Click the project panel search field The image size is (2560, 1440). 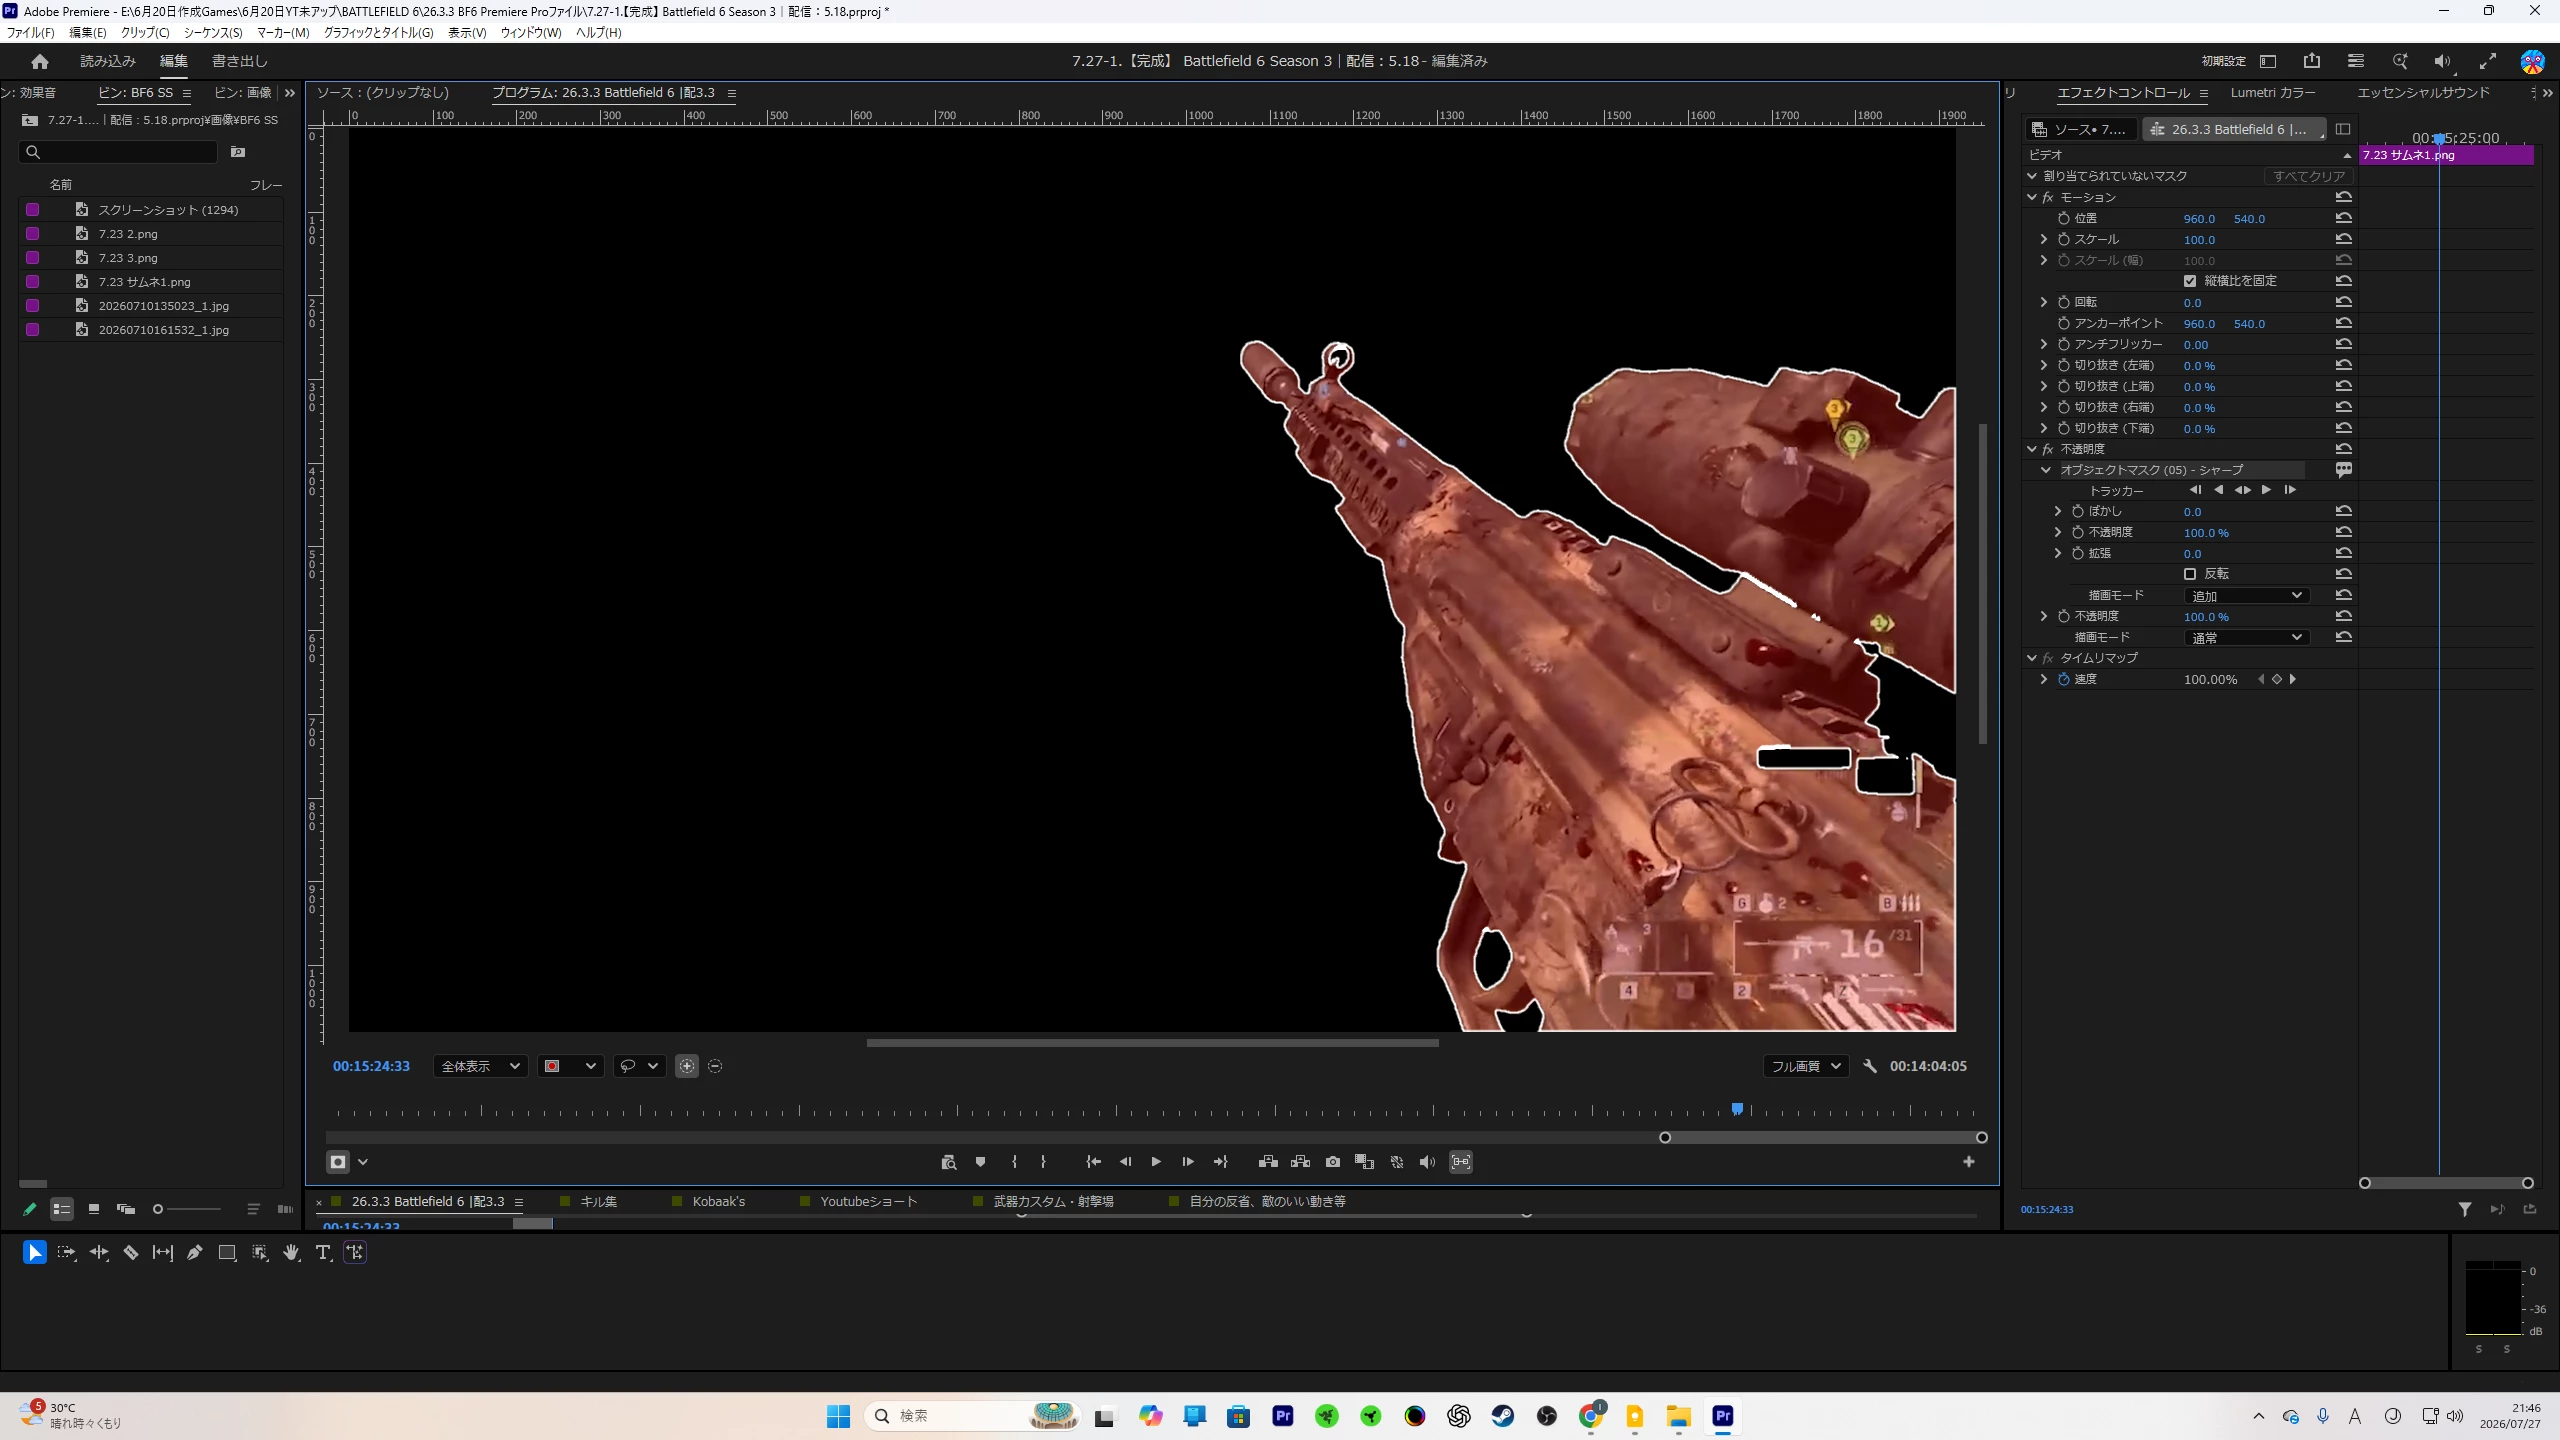pos(118,152)
